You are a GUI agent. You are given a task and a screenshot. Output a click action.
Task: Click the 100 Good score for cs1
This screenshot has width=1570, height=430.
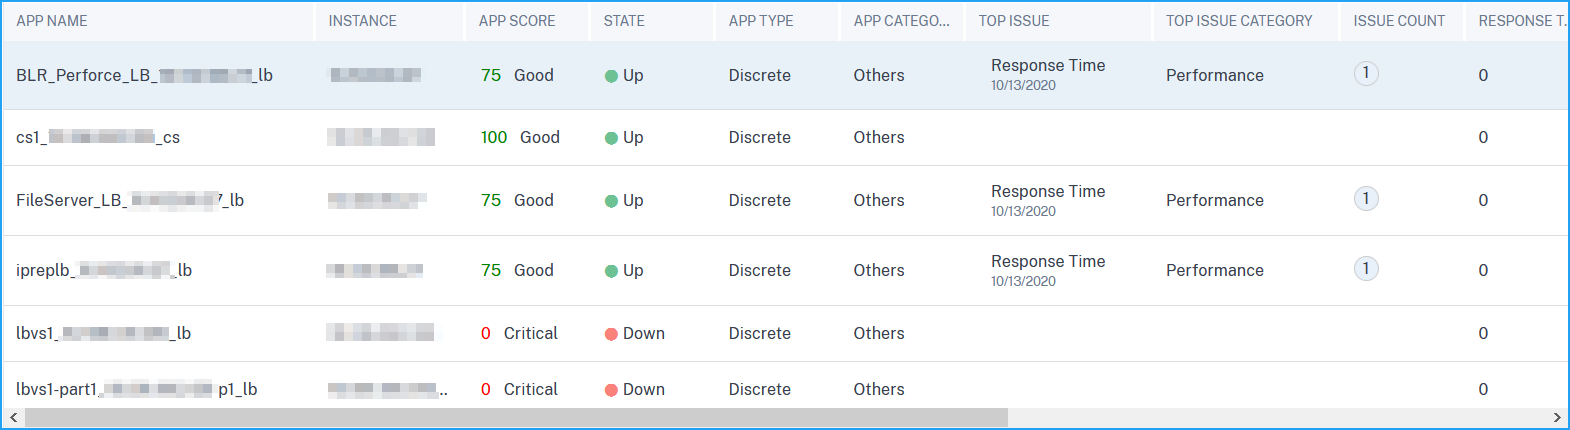[520, 137]
